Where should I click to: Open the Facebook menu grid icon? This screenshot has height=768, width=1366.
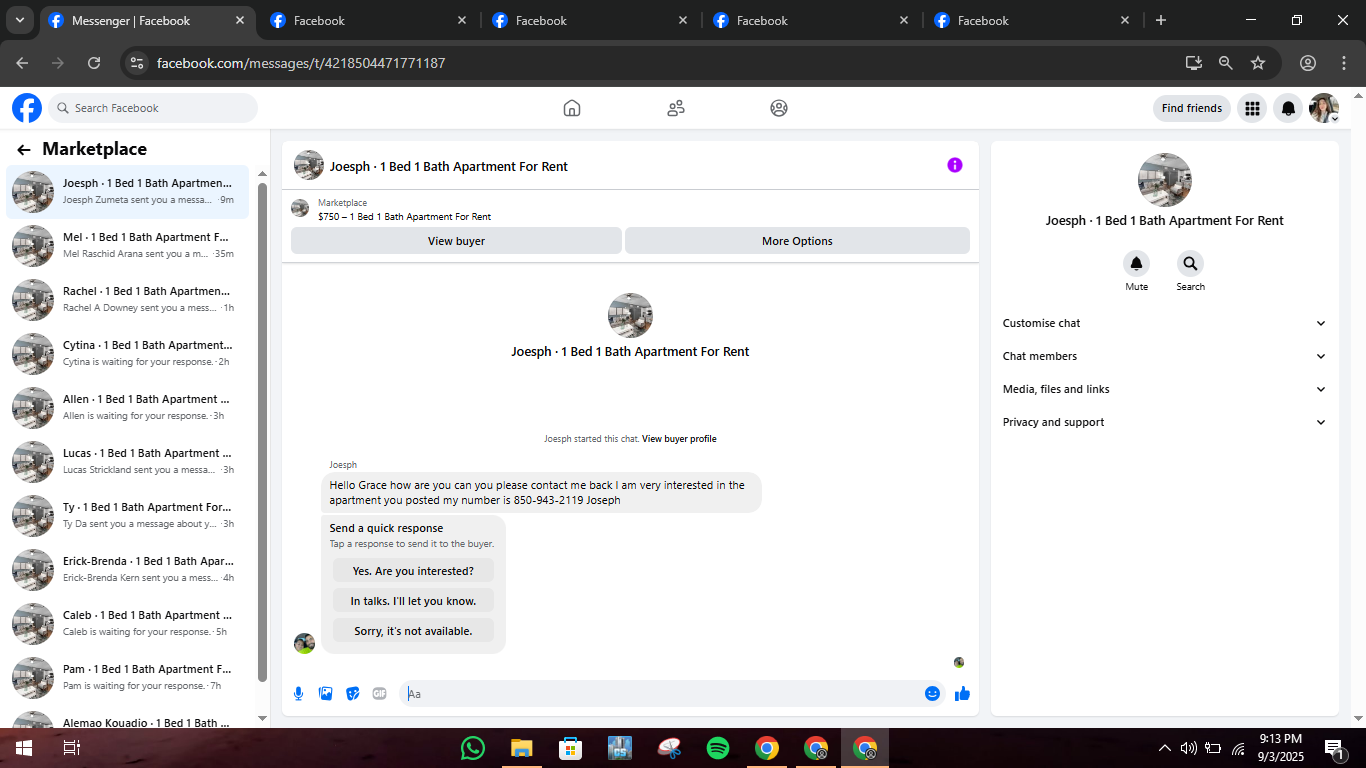click(x=1252, y=108)
